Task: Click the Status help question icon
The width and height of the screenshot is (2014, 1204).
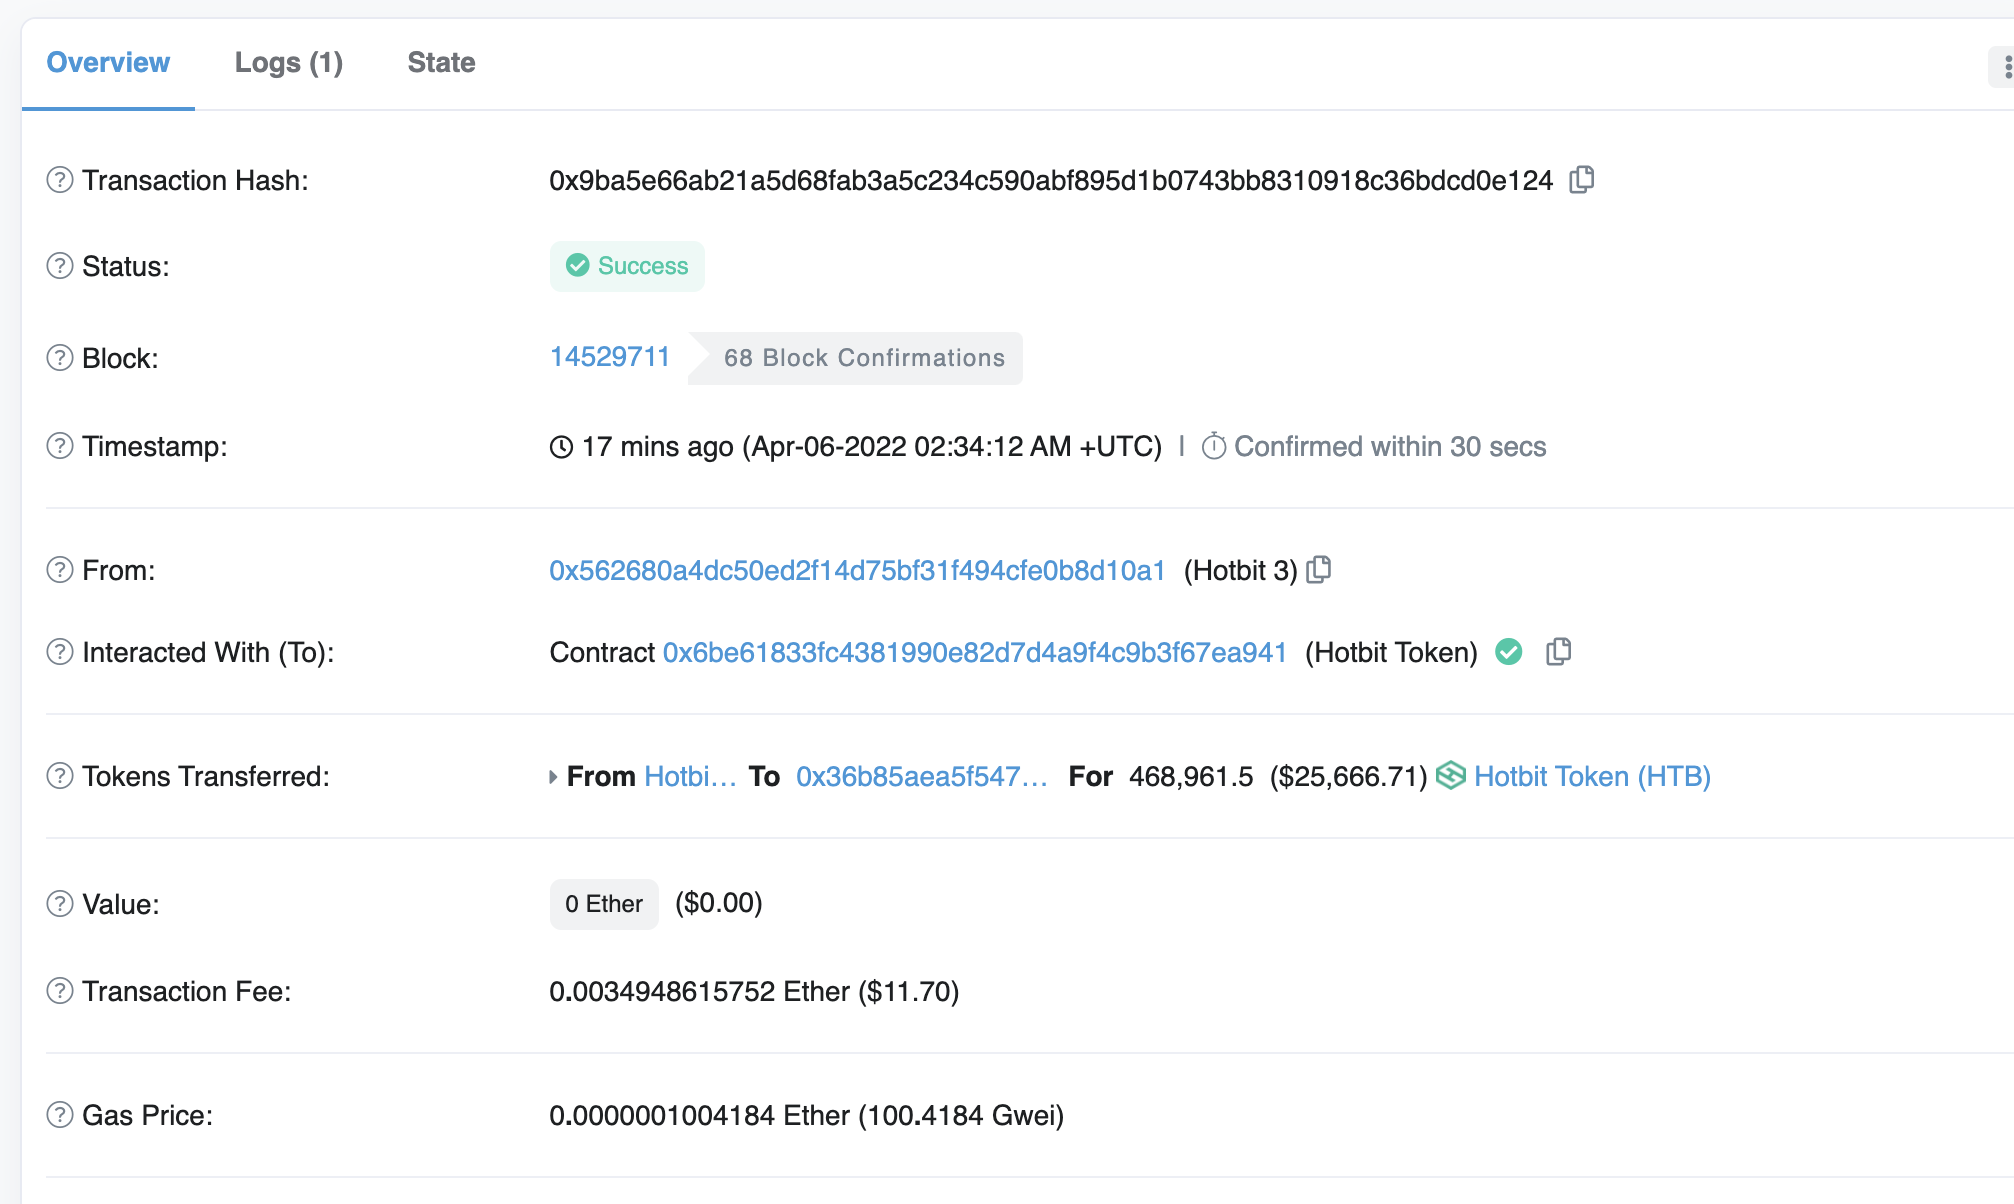Action: [60, 266]
